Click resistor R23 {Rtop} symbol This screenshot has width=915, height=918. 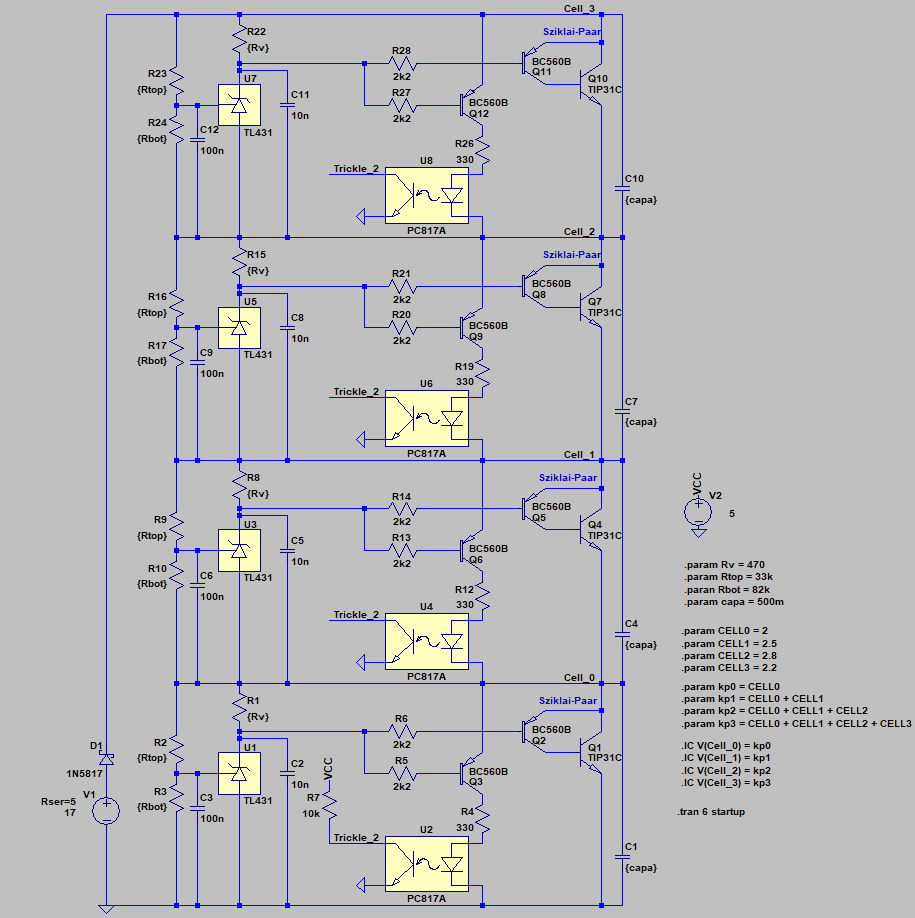pos(177,82)
